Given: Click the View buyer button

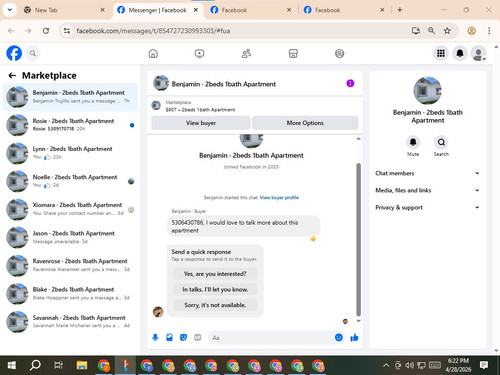Looking at the screenshot, I should coord(201,123).
